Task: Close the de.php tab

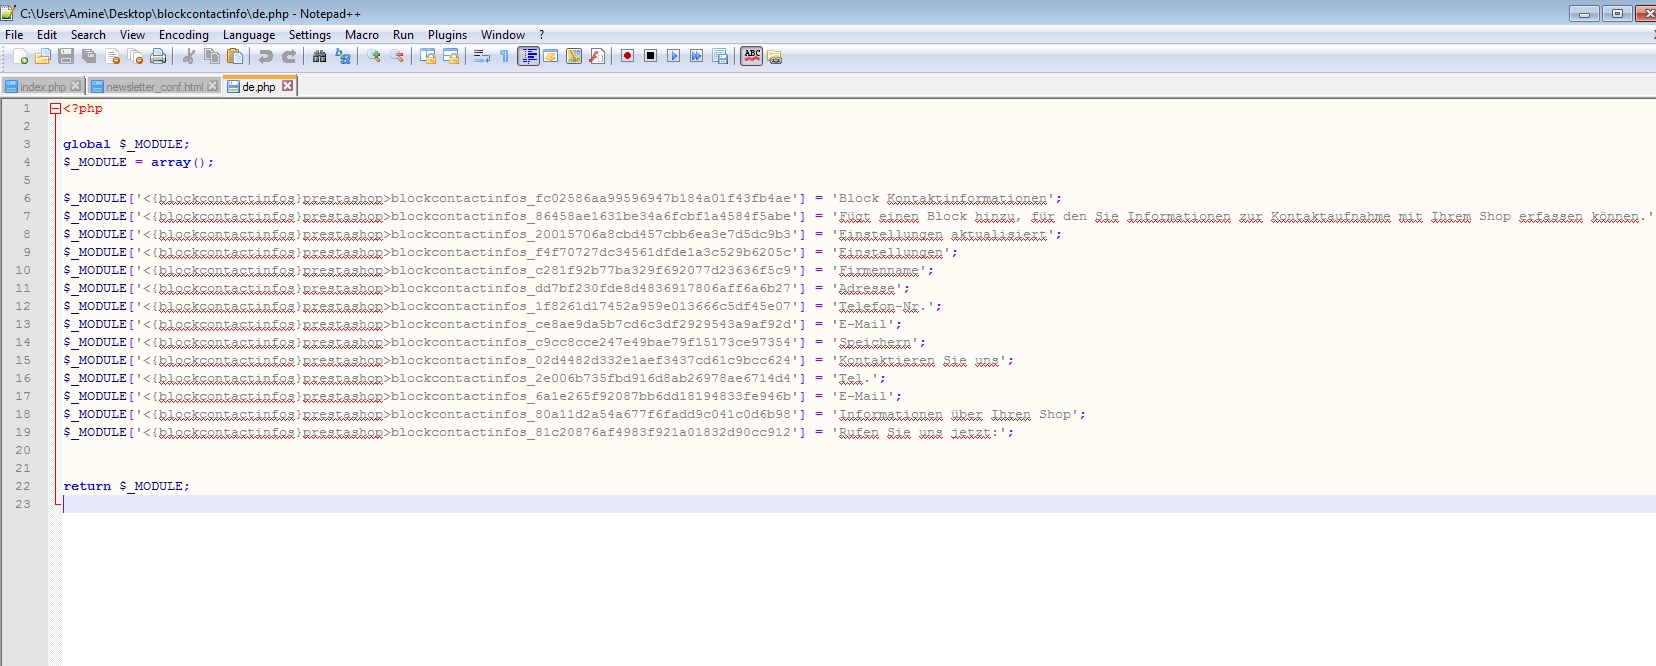Action: pyautogui.click(x=287, y=86)
